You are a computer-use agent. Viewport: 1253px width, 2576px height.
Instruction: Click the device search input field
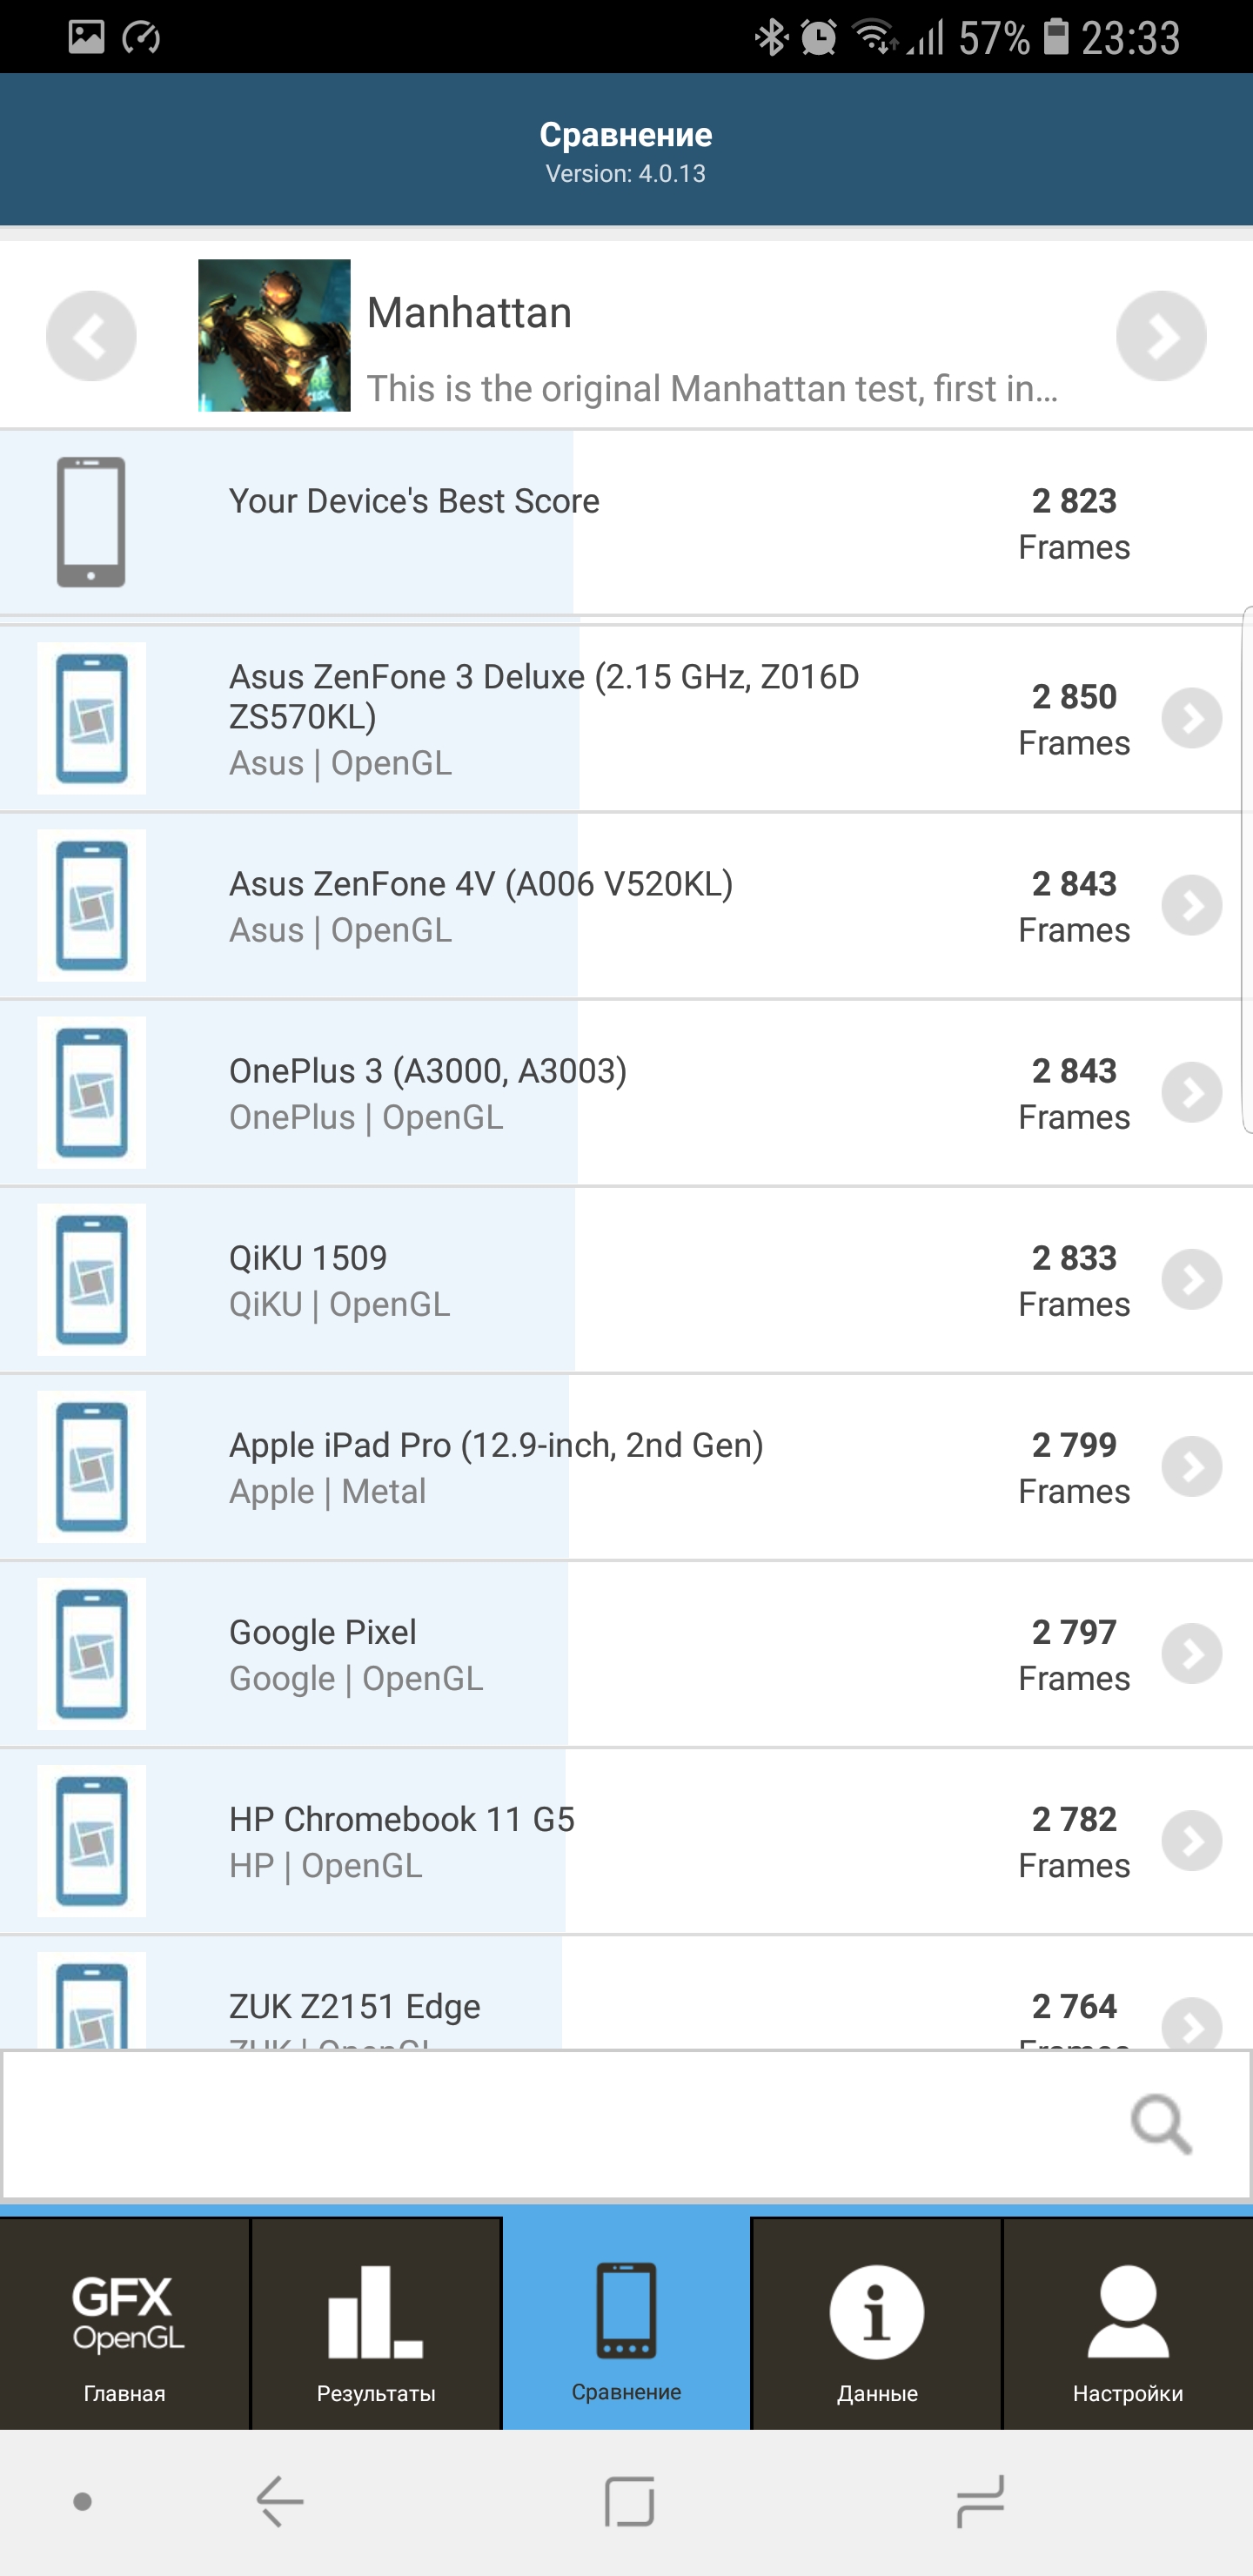pos(560,2124)
